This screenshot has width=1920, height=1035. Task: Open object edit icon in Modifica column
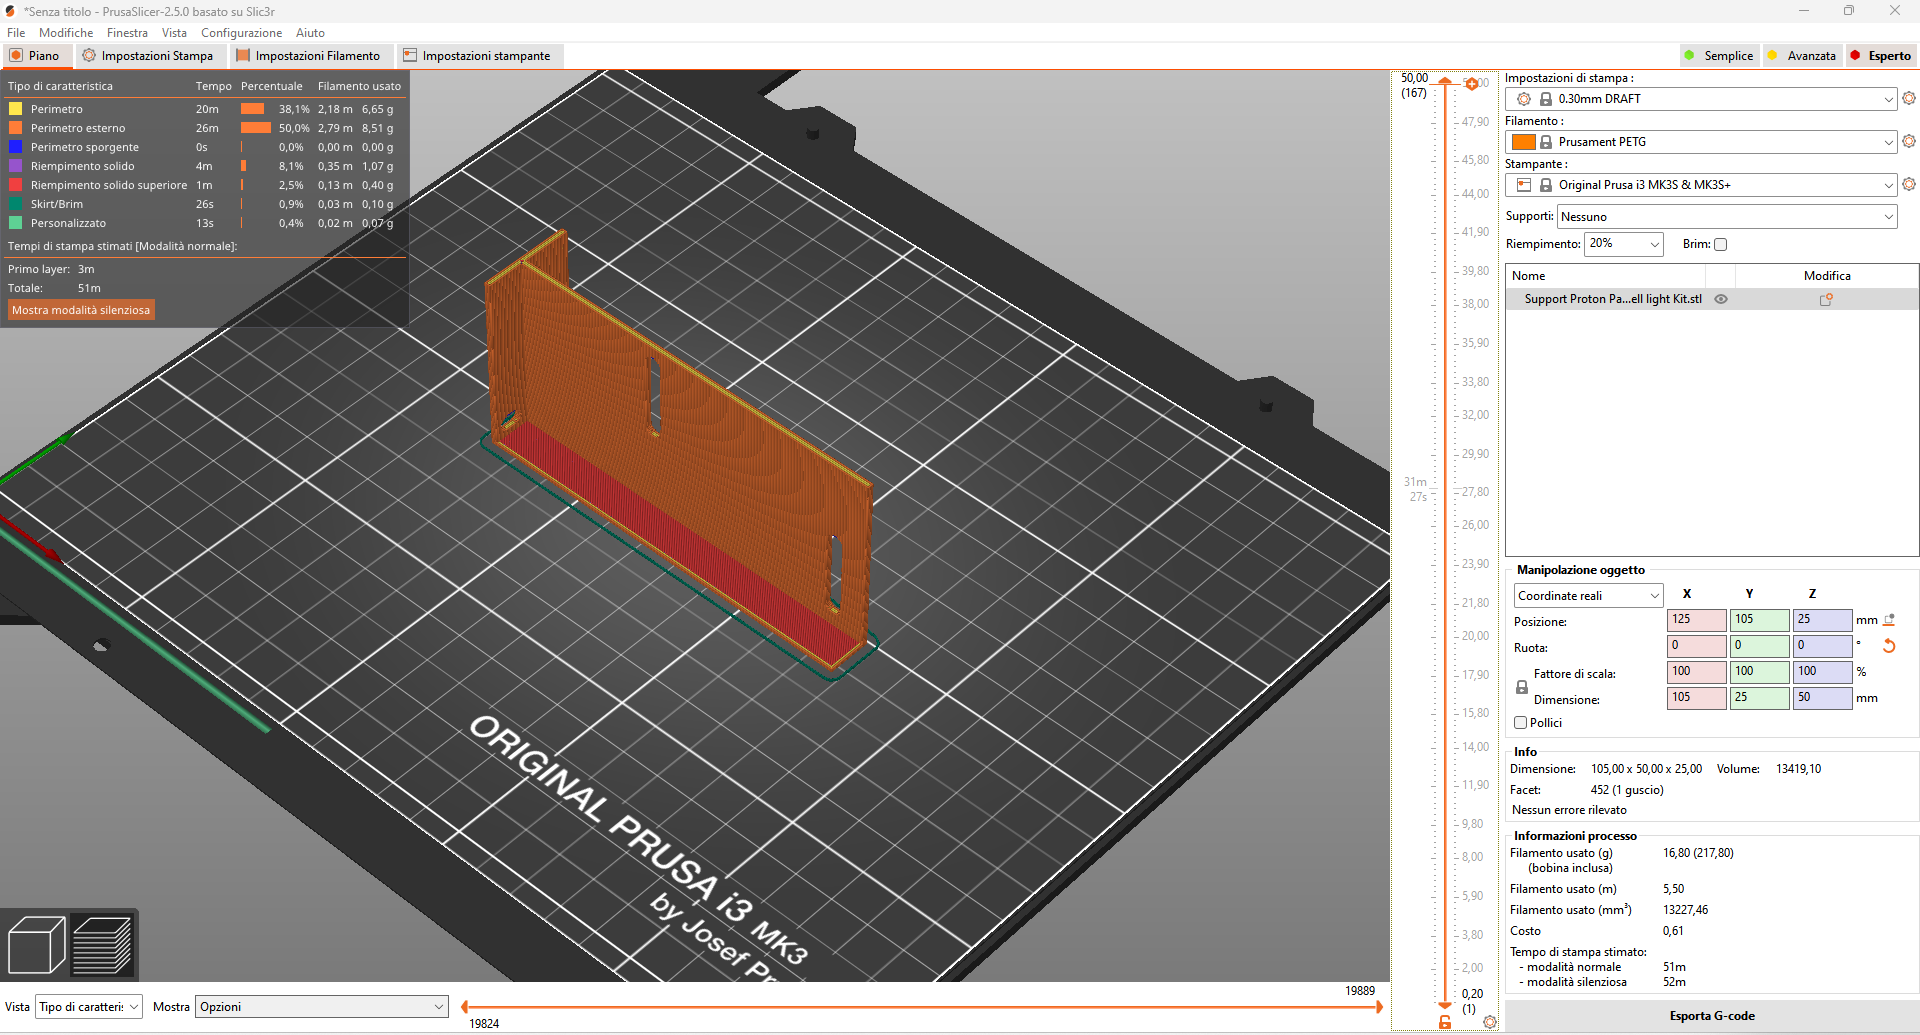point(1826,299)
